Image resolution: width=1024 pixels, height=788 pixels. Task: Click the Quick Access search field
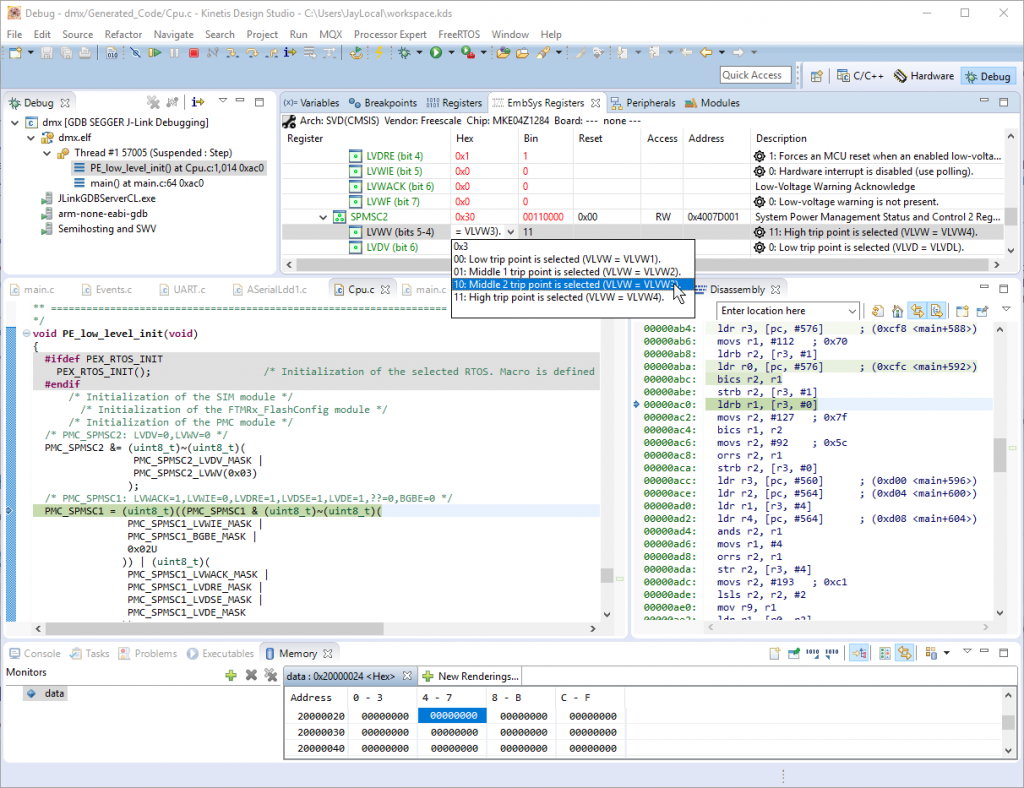coord(755,75)
